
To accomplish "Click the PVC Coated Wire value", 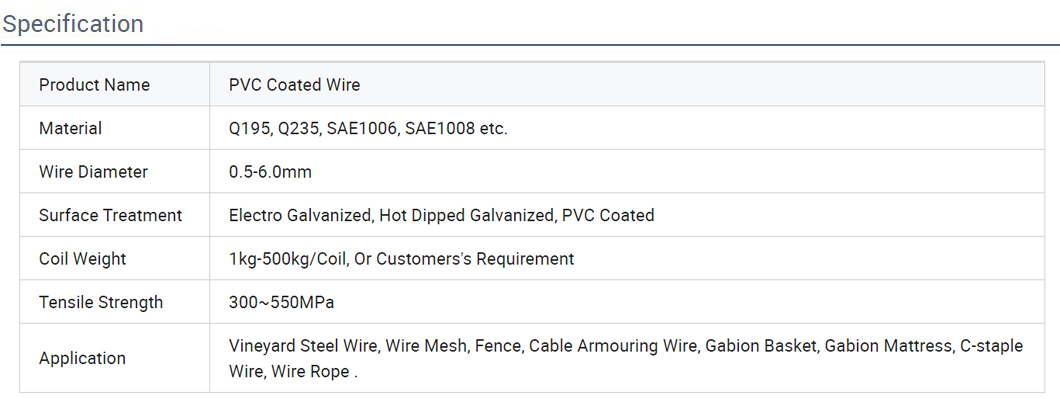I will click(x=295, y=85).
